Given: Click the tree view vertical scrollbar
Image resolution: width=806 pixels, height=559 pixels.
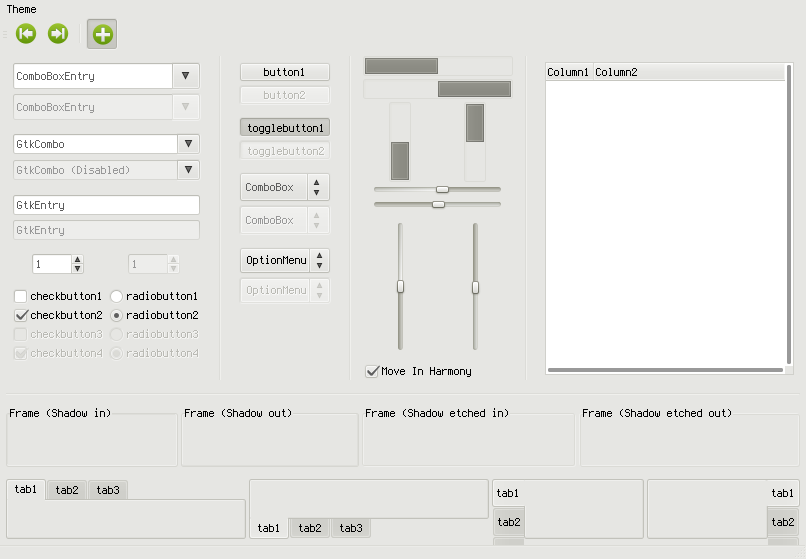Looking at the screenshot, I should point(789,214).
